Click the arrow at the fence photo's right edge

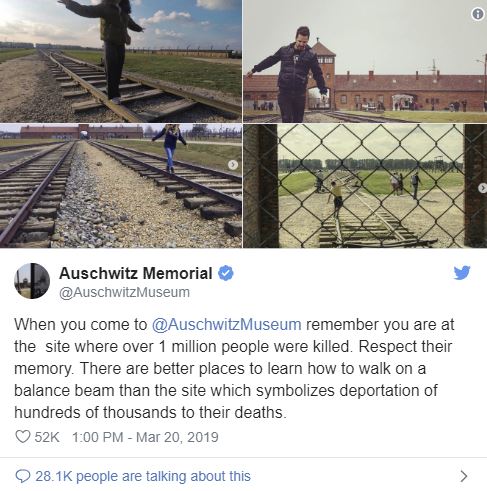click(483, 188)
